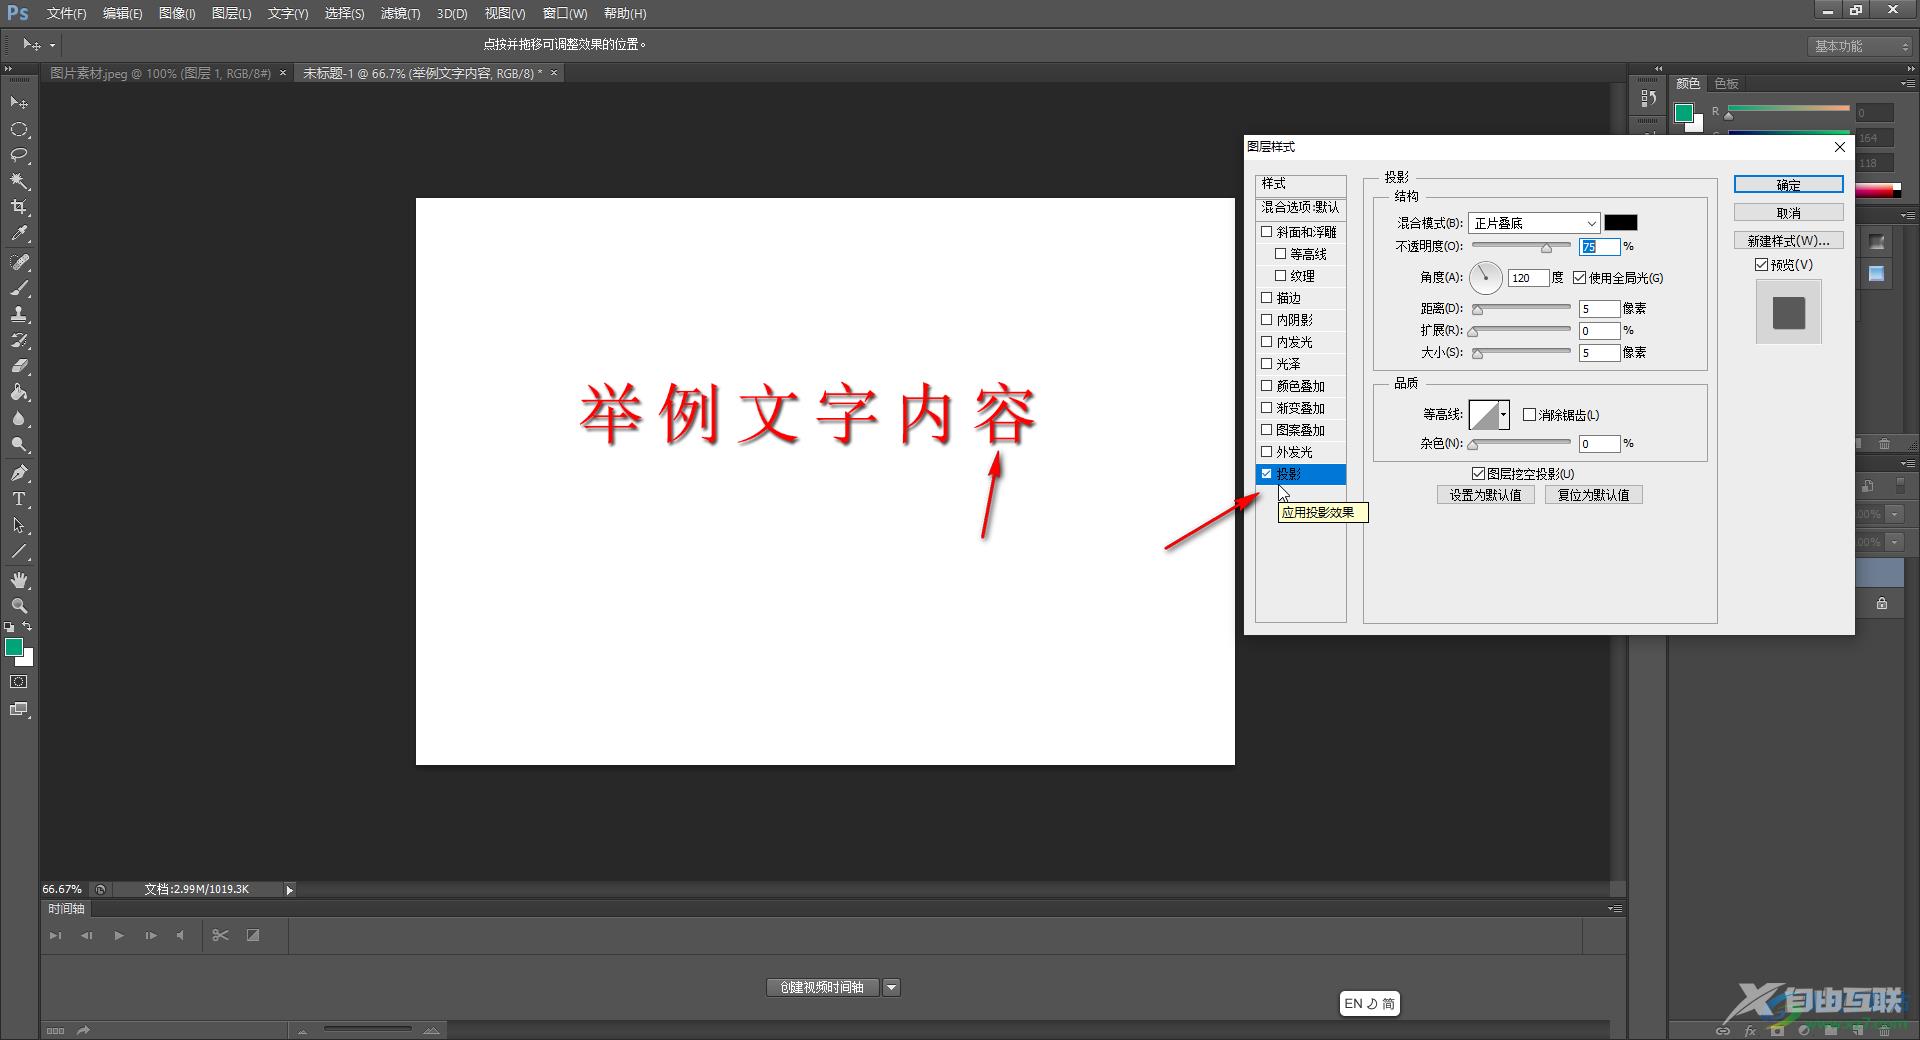Click the split at playhead scissors icon
Image resolution: width=1920 pixels, height=1040 pixels.
220,936
